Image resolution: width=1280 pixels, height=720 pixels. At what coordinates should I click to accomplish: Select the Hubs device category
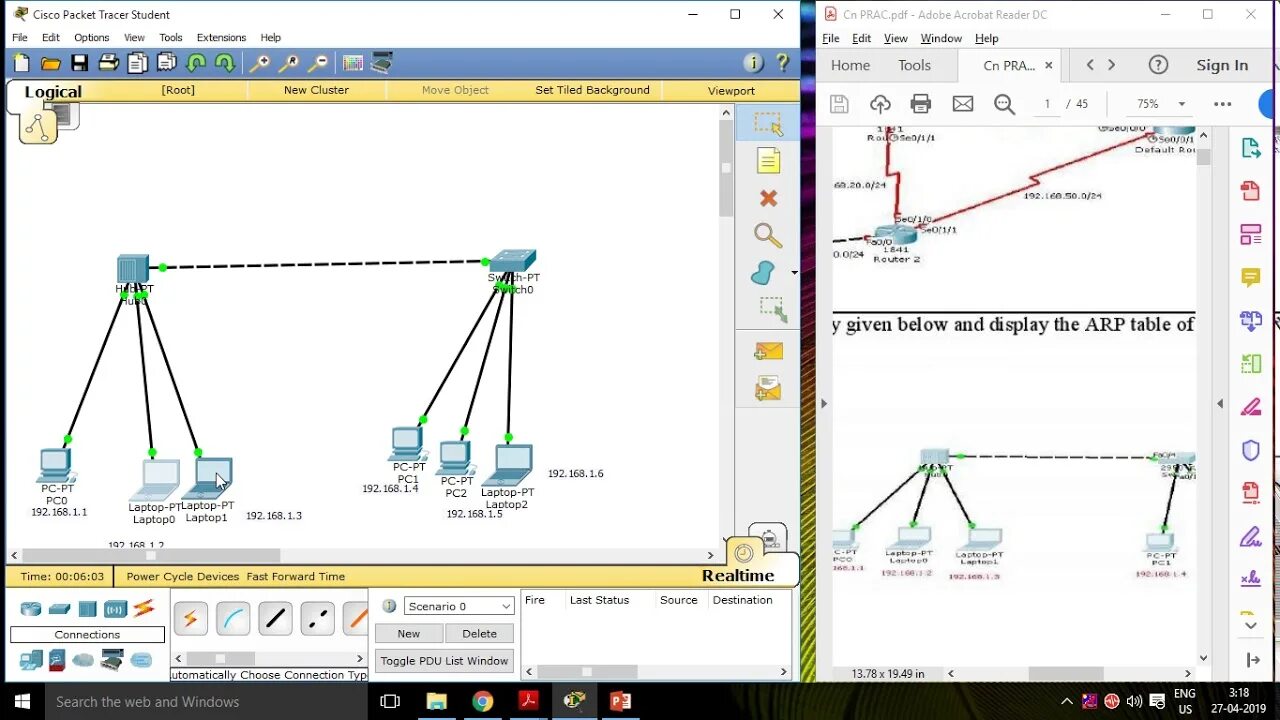click(87, 608)
